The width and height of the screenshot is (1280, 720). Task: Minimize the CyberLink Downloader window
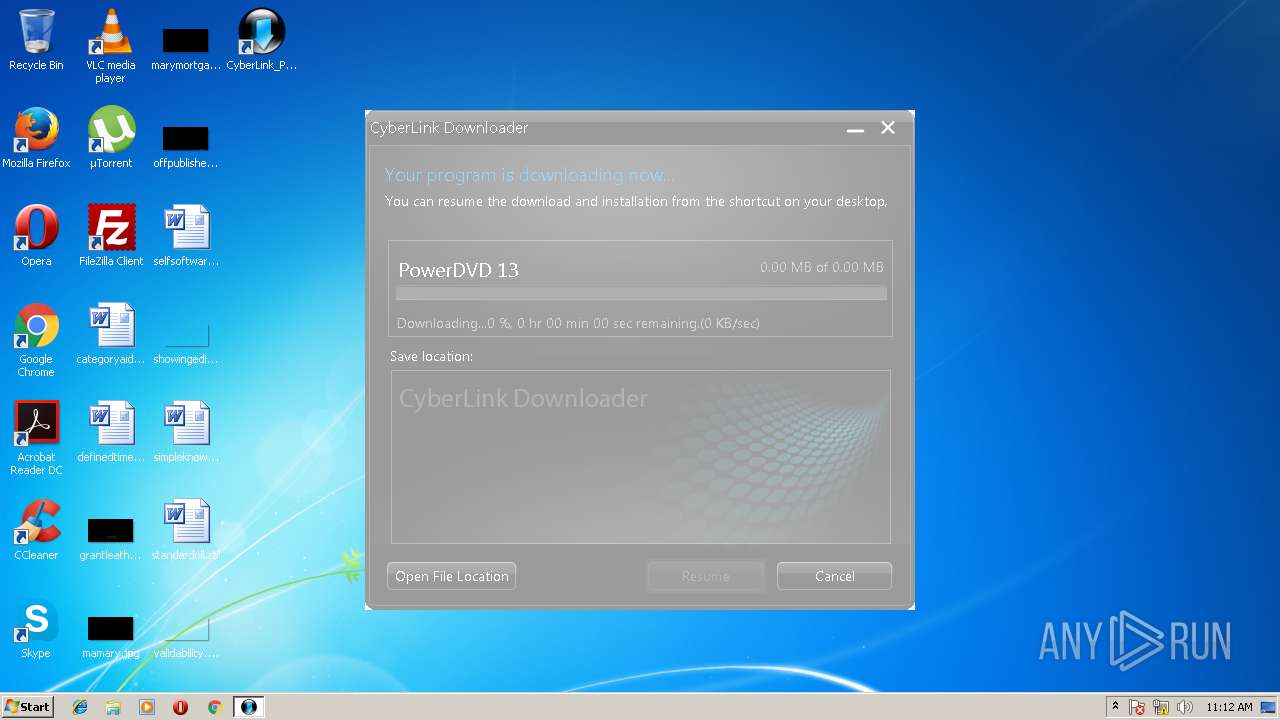[855, 128]
